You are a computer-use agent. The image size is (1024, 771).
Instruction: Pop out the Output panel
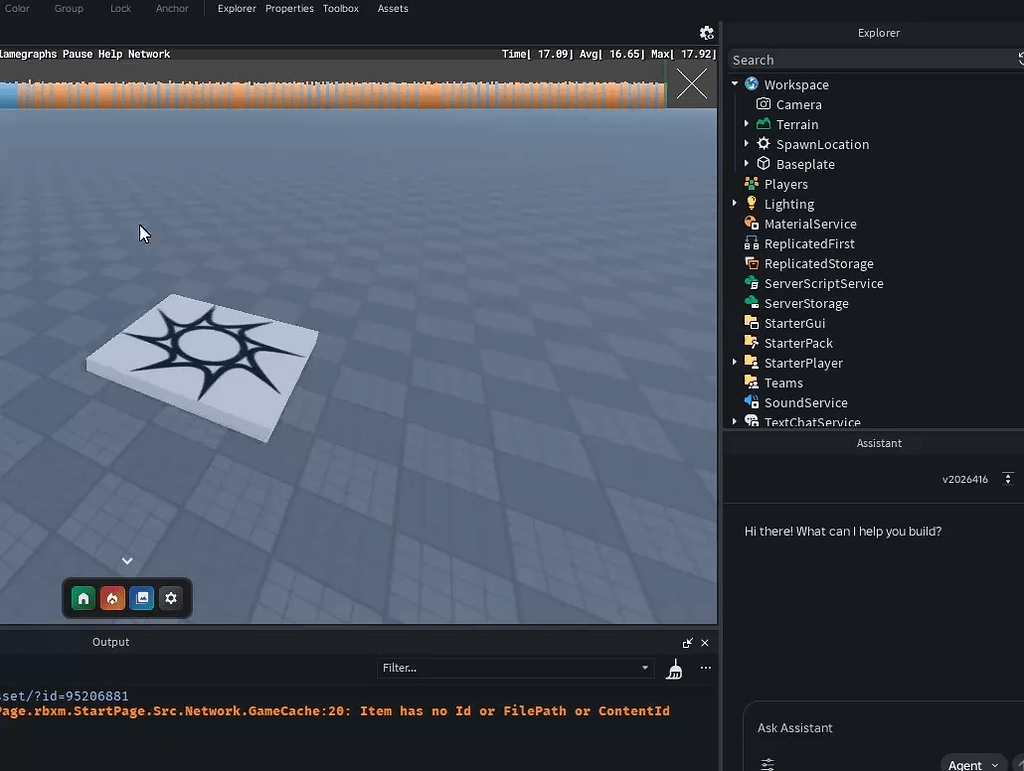[687, 643]
